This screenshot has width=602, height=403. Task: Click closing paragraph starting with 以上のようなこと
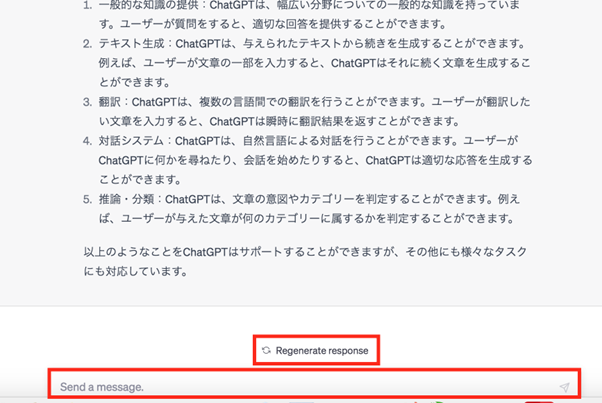pos(305,261)
